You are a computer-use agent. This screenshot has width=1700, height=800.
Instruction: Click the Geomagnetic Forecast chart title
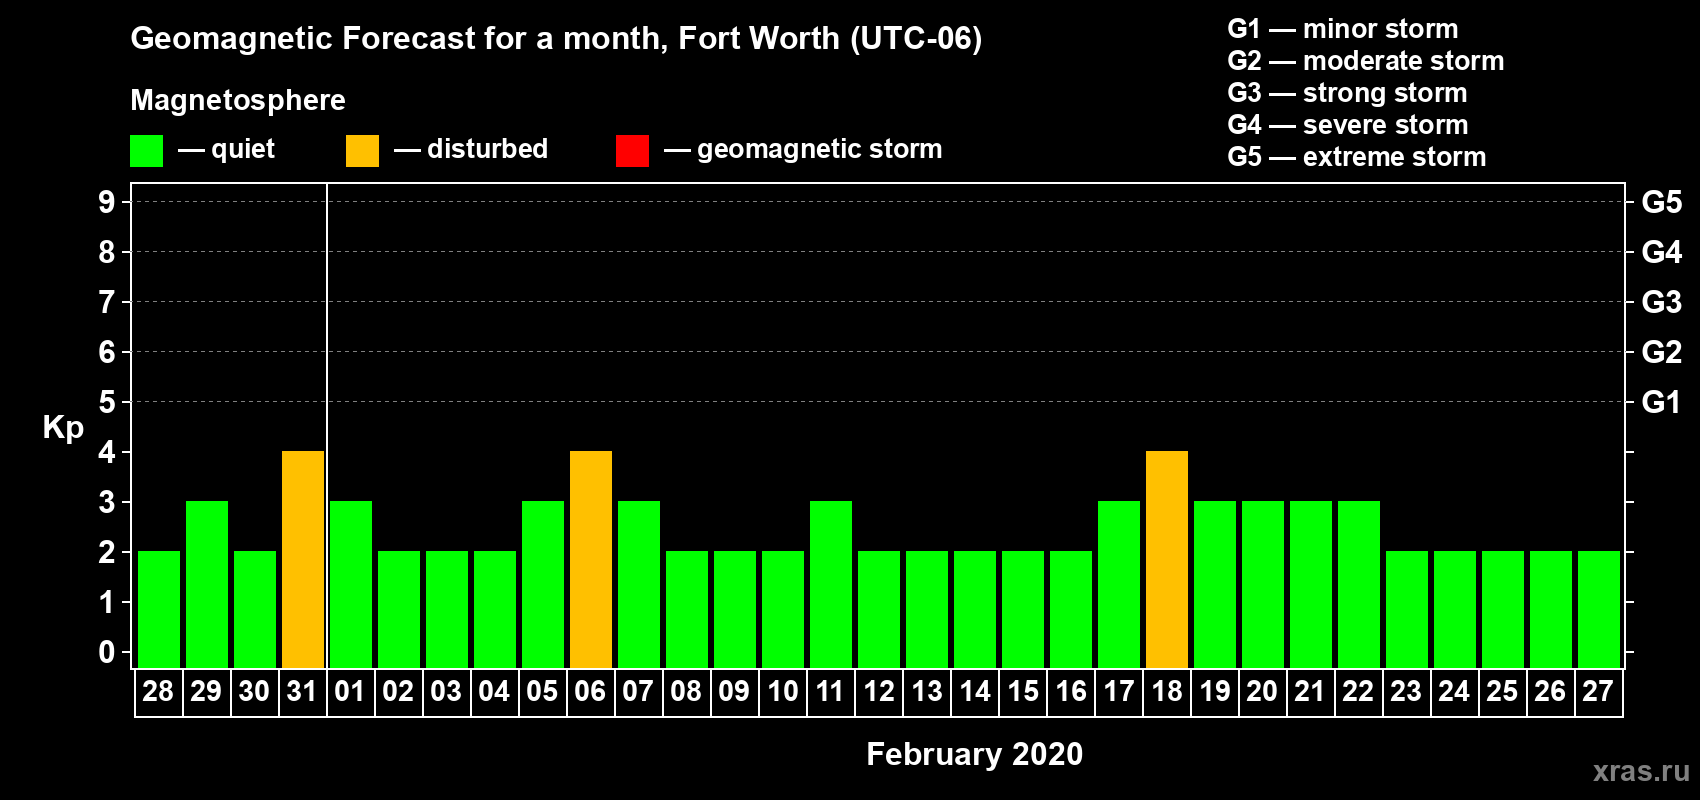[556, 39]
